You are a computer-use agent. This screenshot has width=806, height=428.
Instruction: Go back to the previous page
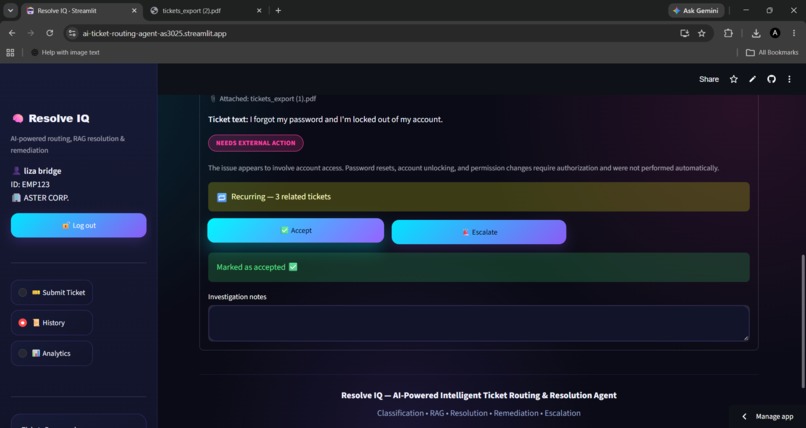[12, 33]
